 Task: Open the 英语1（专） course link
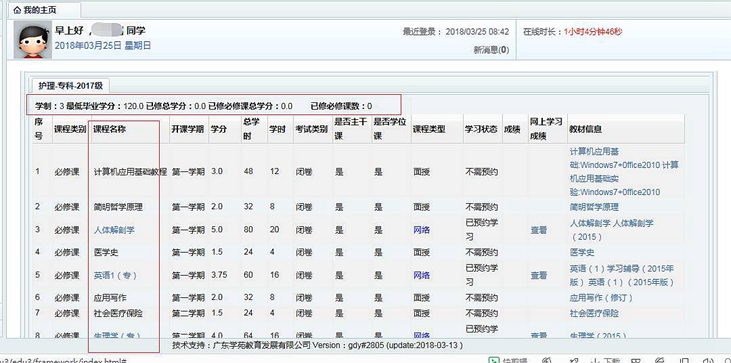click(x=115, y=275)
